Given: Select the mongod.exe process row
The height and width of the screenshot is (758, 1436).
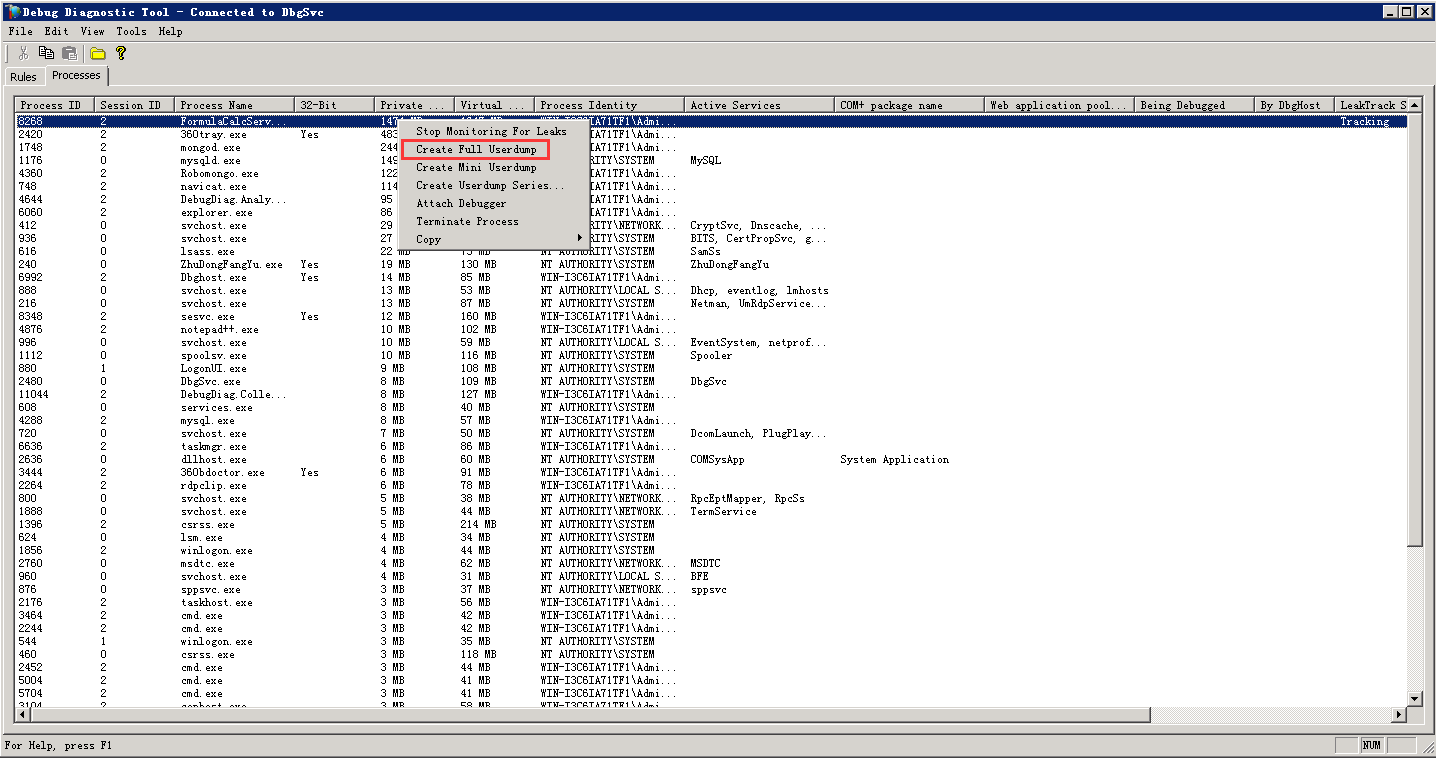Looking at the screenshot, I should pos(711,147).
